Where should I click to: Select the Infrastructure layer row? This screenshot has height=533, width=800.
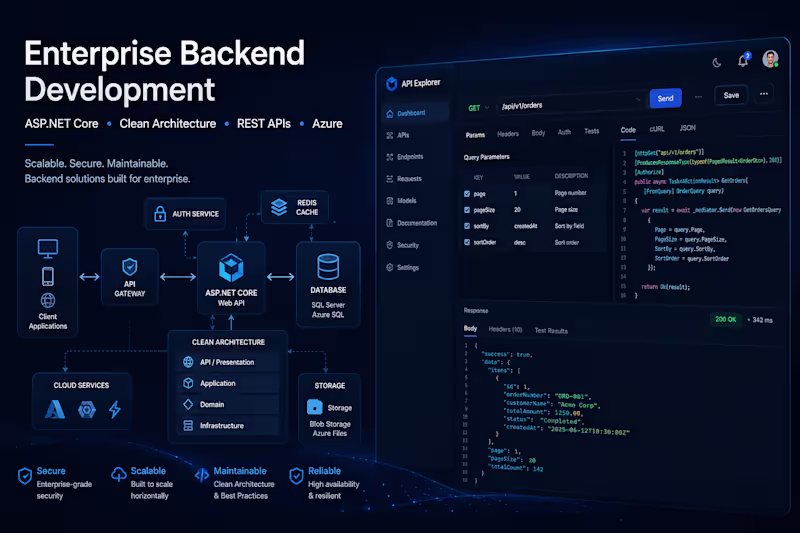tap(228, 426)
